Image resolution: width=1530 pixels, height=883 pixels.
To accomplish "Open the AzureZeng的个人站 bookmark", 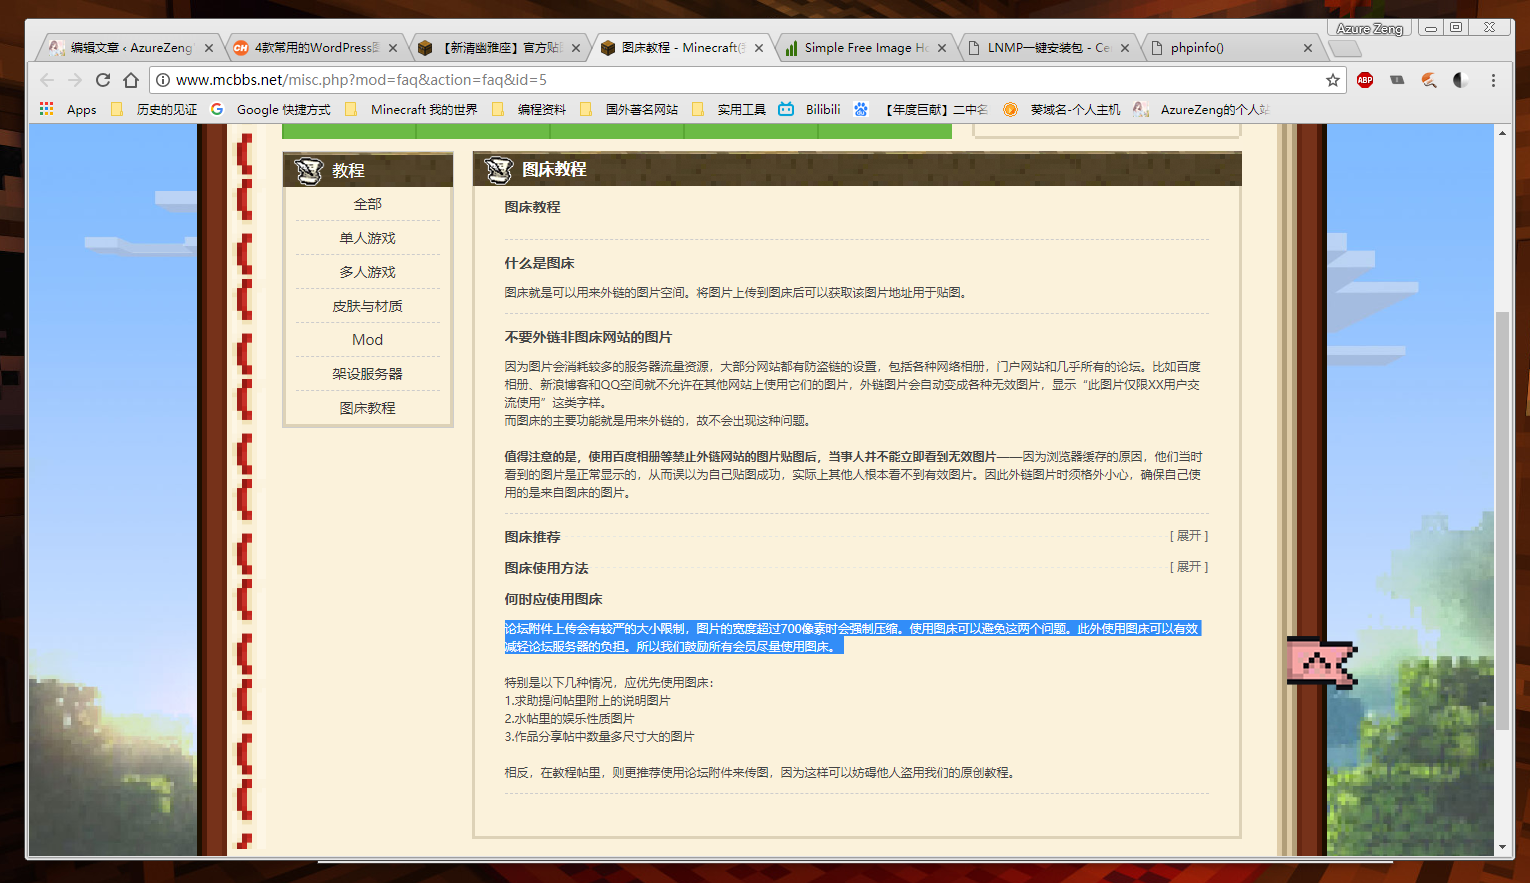I will click(x=1201, y=109).
